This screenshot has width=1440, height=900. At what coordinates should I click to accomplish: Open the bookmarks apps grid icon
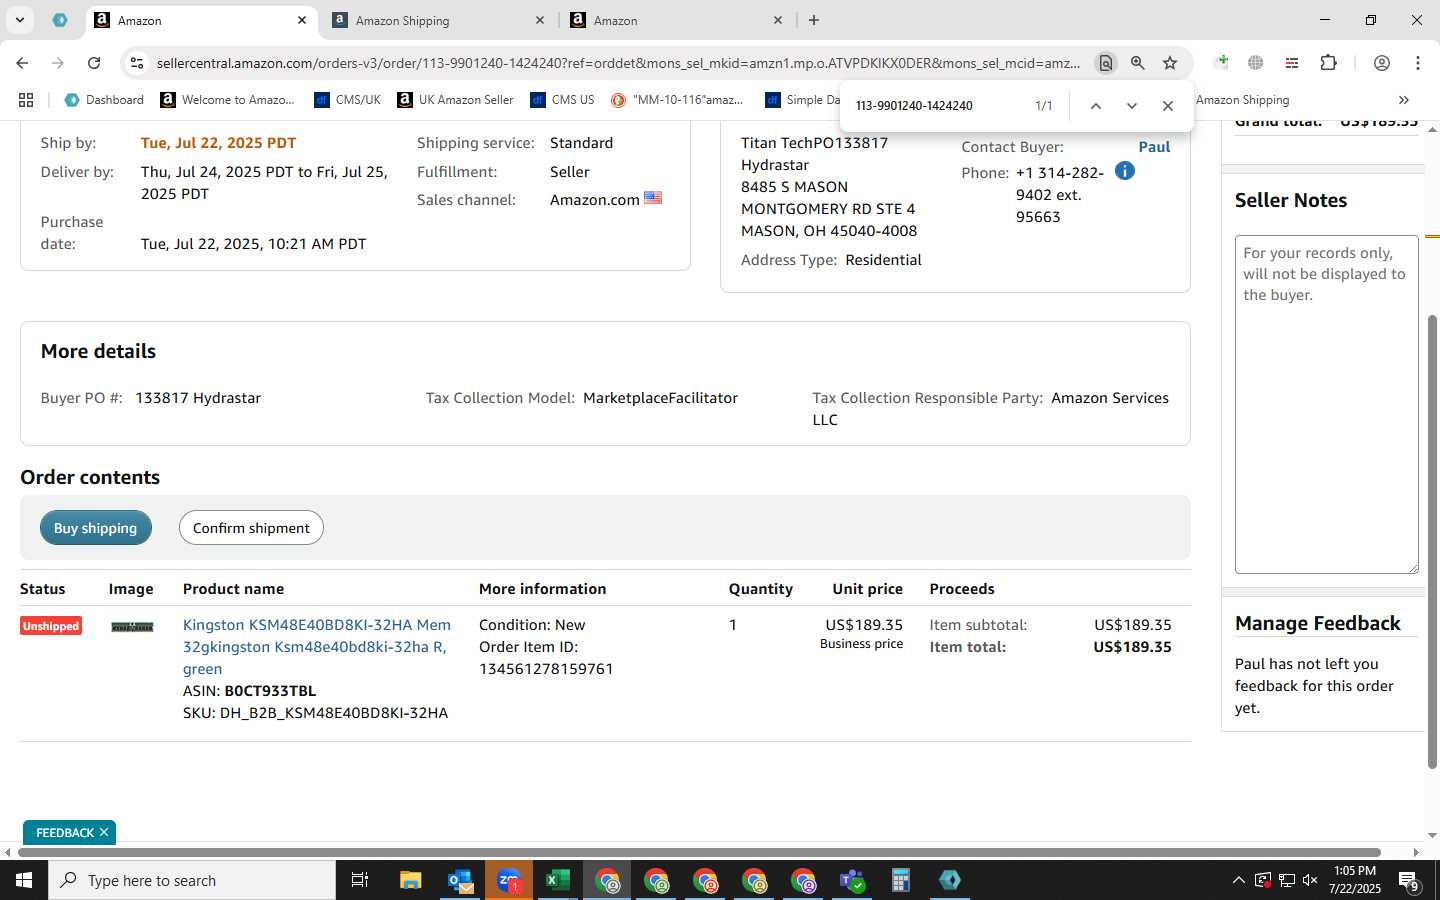click(26, 100)
